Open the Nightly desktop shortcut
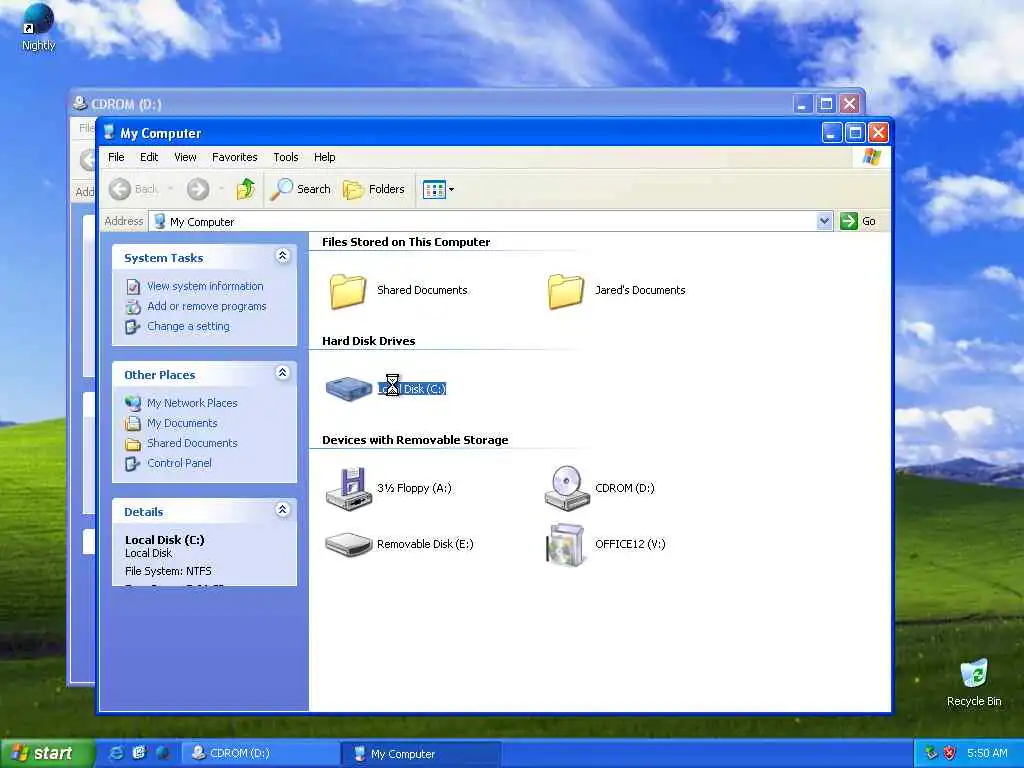 pos(38,27)
